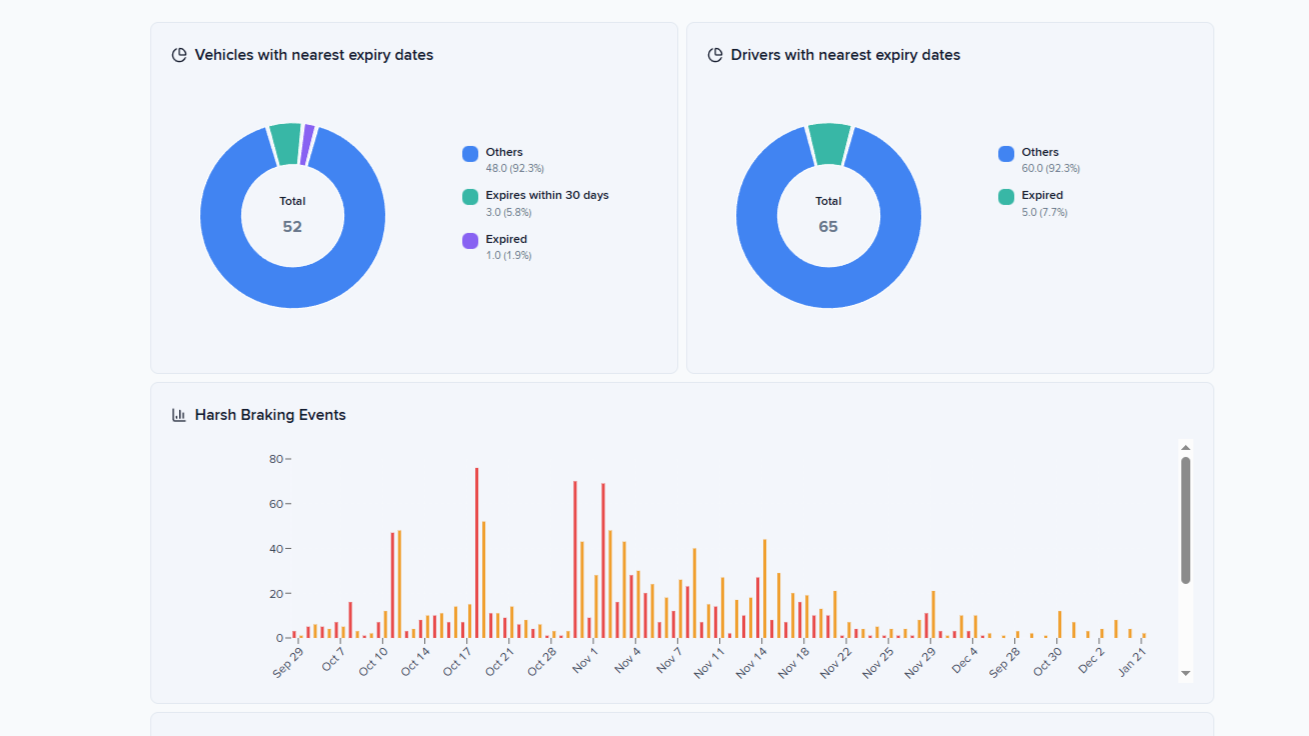
Task: Click pie chart icon beside Drivers expiry title
Action: point(715,55)
